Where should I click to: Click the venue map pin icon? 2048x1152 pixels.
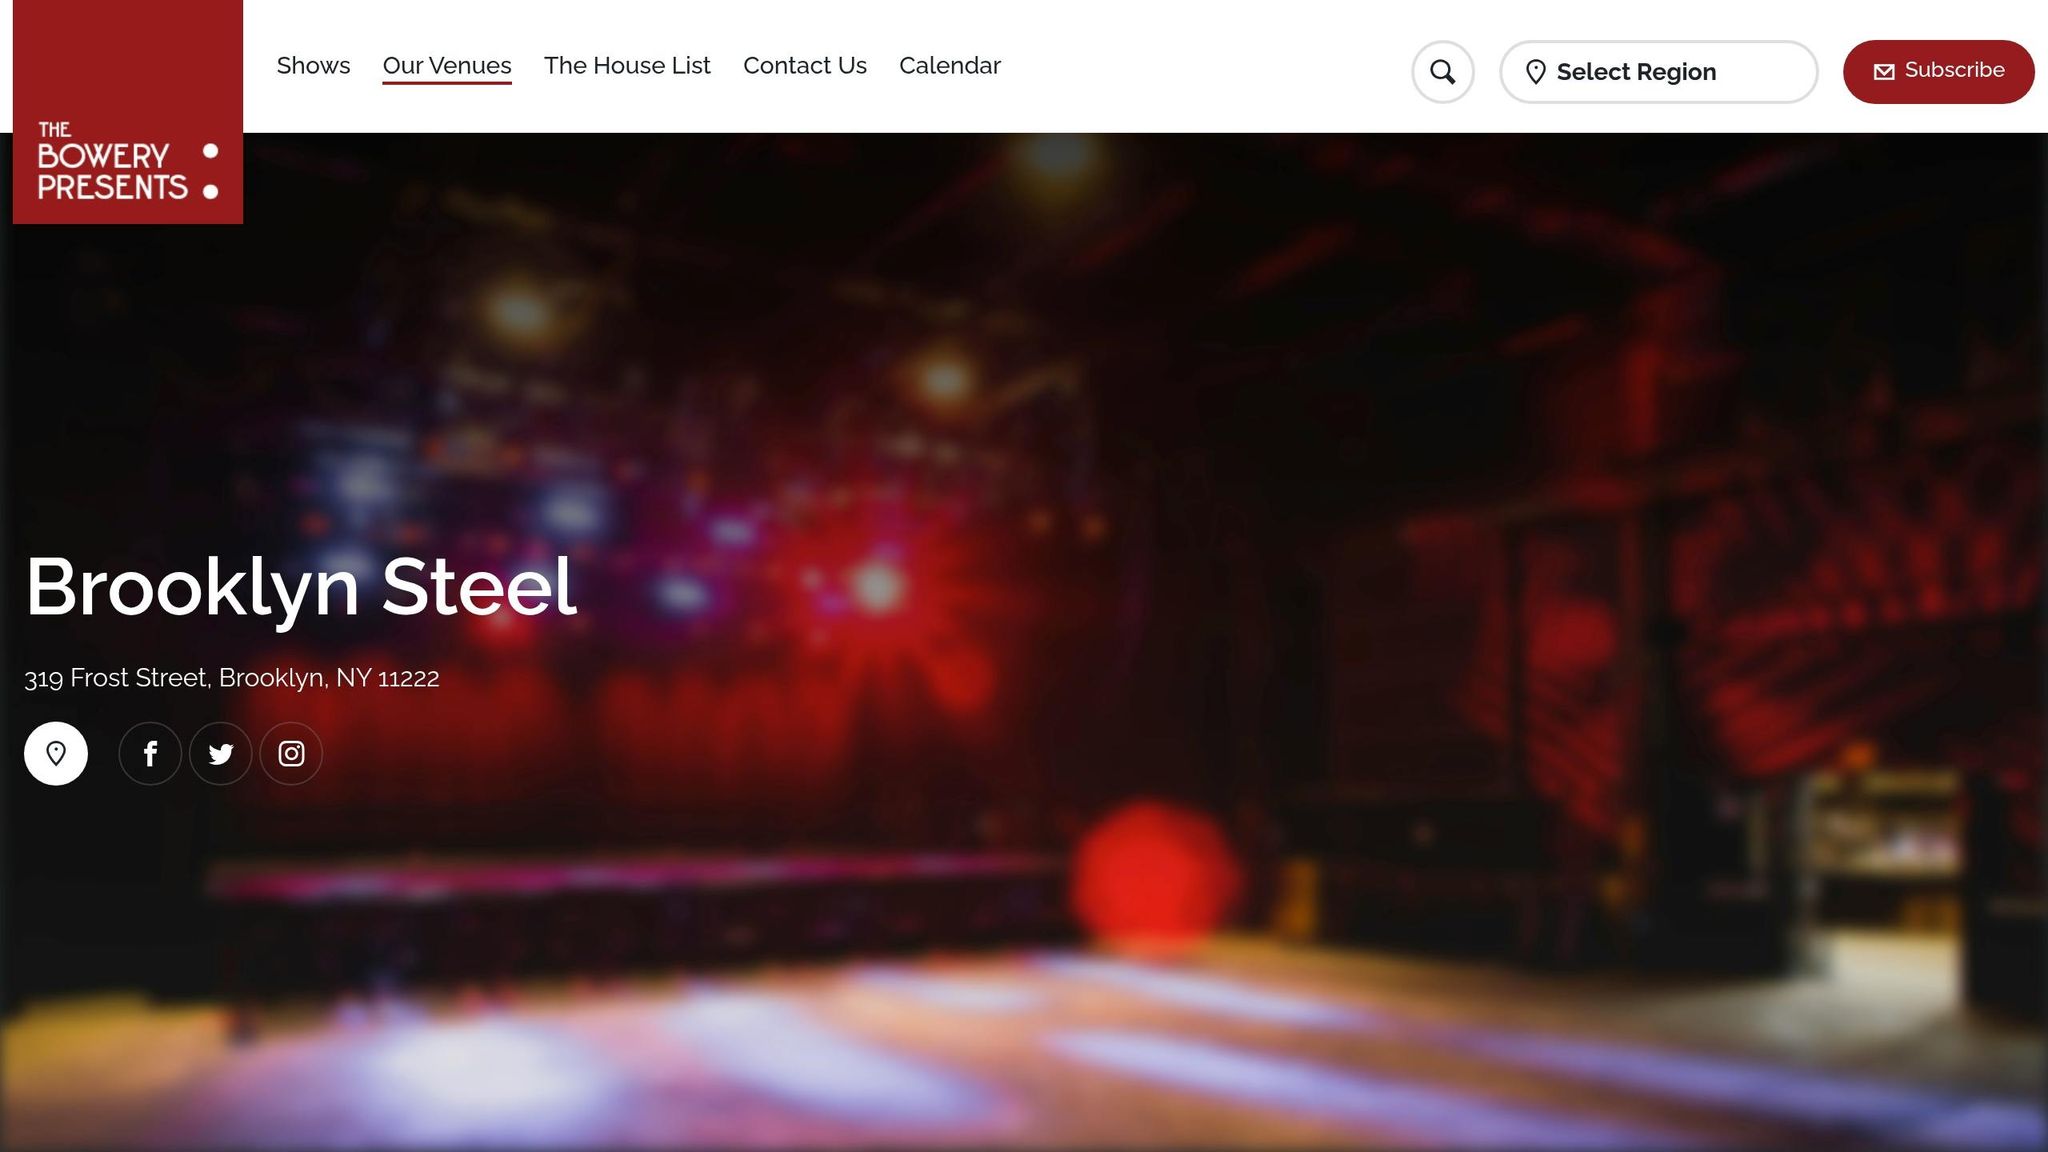coord(56,753)
